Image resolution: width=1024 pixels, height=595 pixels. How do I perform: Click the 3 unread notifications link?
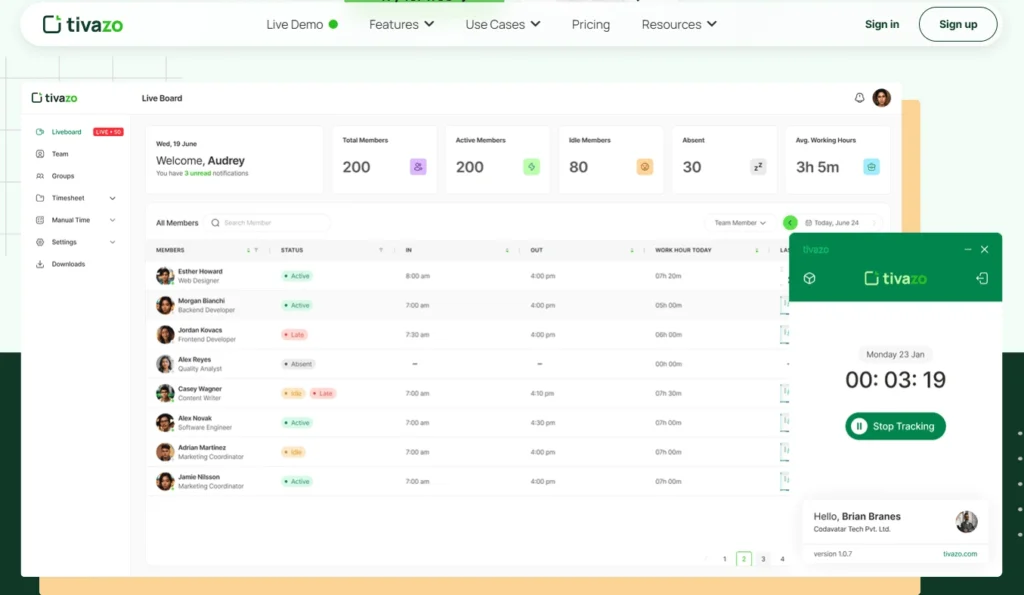[x=197, y=174]
